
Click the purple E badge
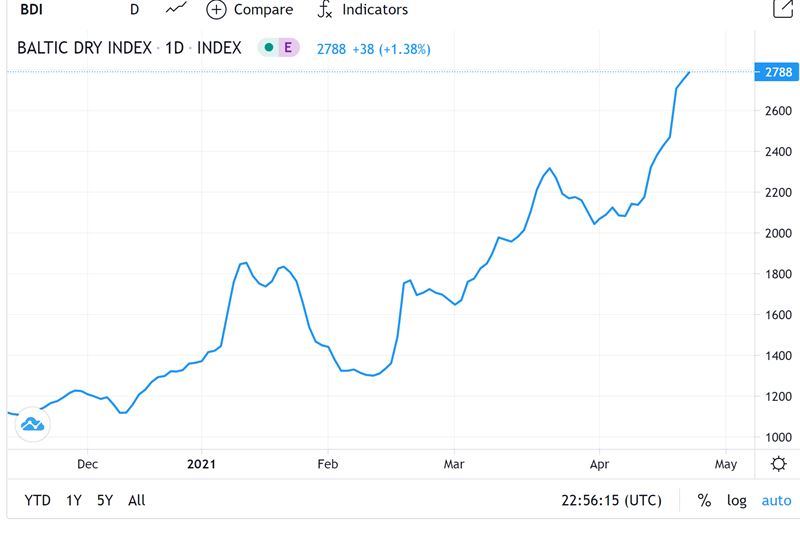point(289,47)
